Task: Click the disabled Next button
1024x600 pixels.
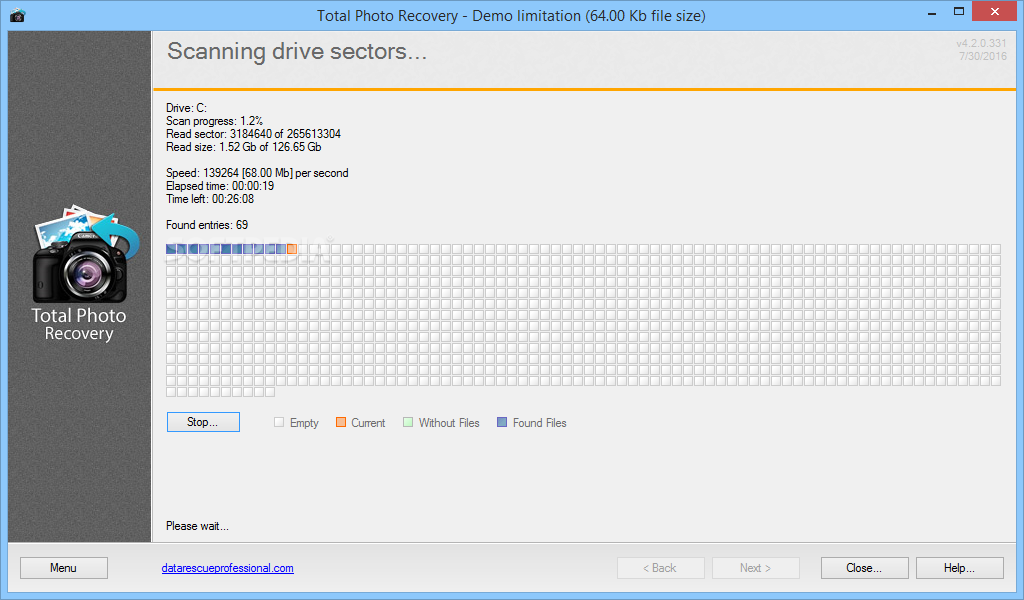Action: [x=756, y=568]
